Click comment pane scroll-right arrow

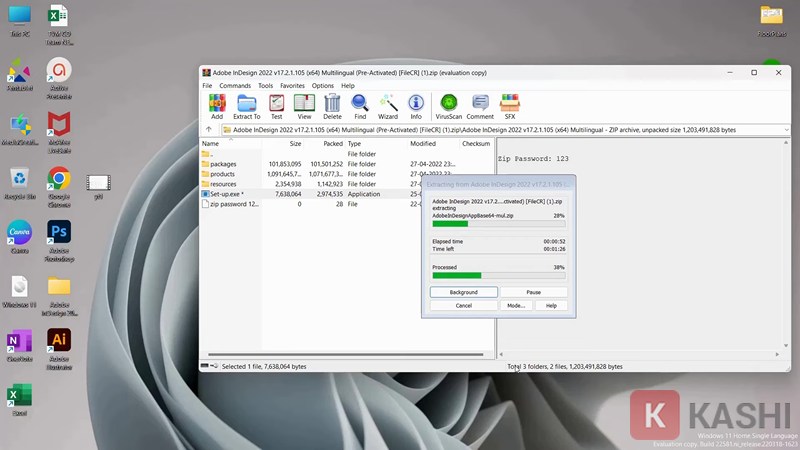point(777,354)
